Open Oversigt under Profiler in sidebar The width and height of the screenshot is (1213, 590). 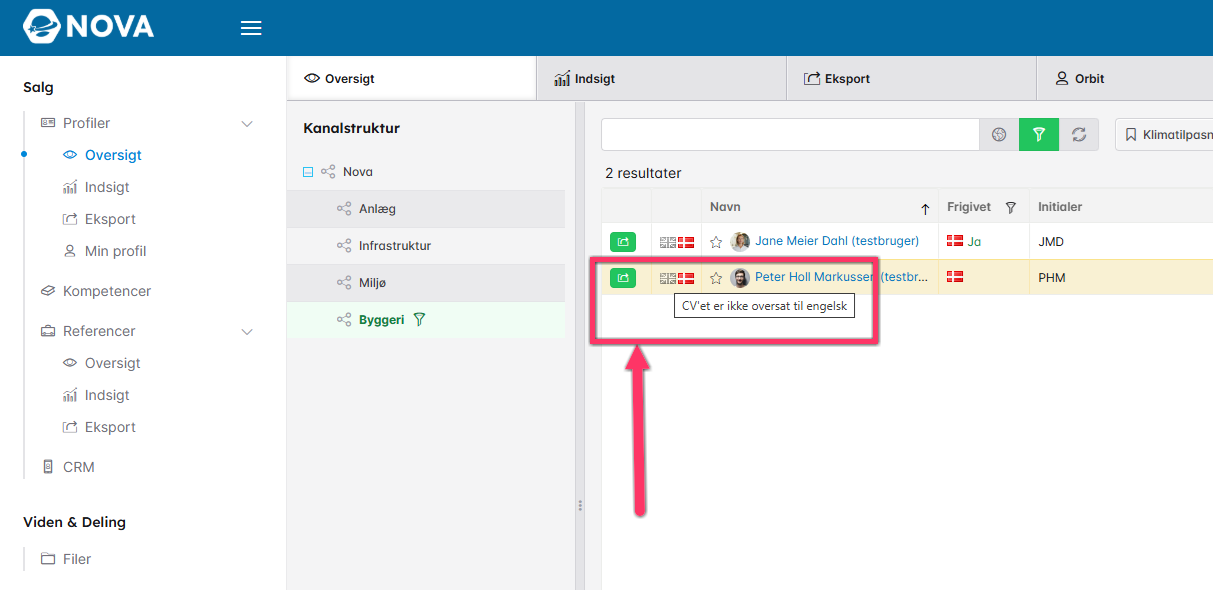pyautogui.click(x=113, y=155)
